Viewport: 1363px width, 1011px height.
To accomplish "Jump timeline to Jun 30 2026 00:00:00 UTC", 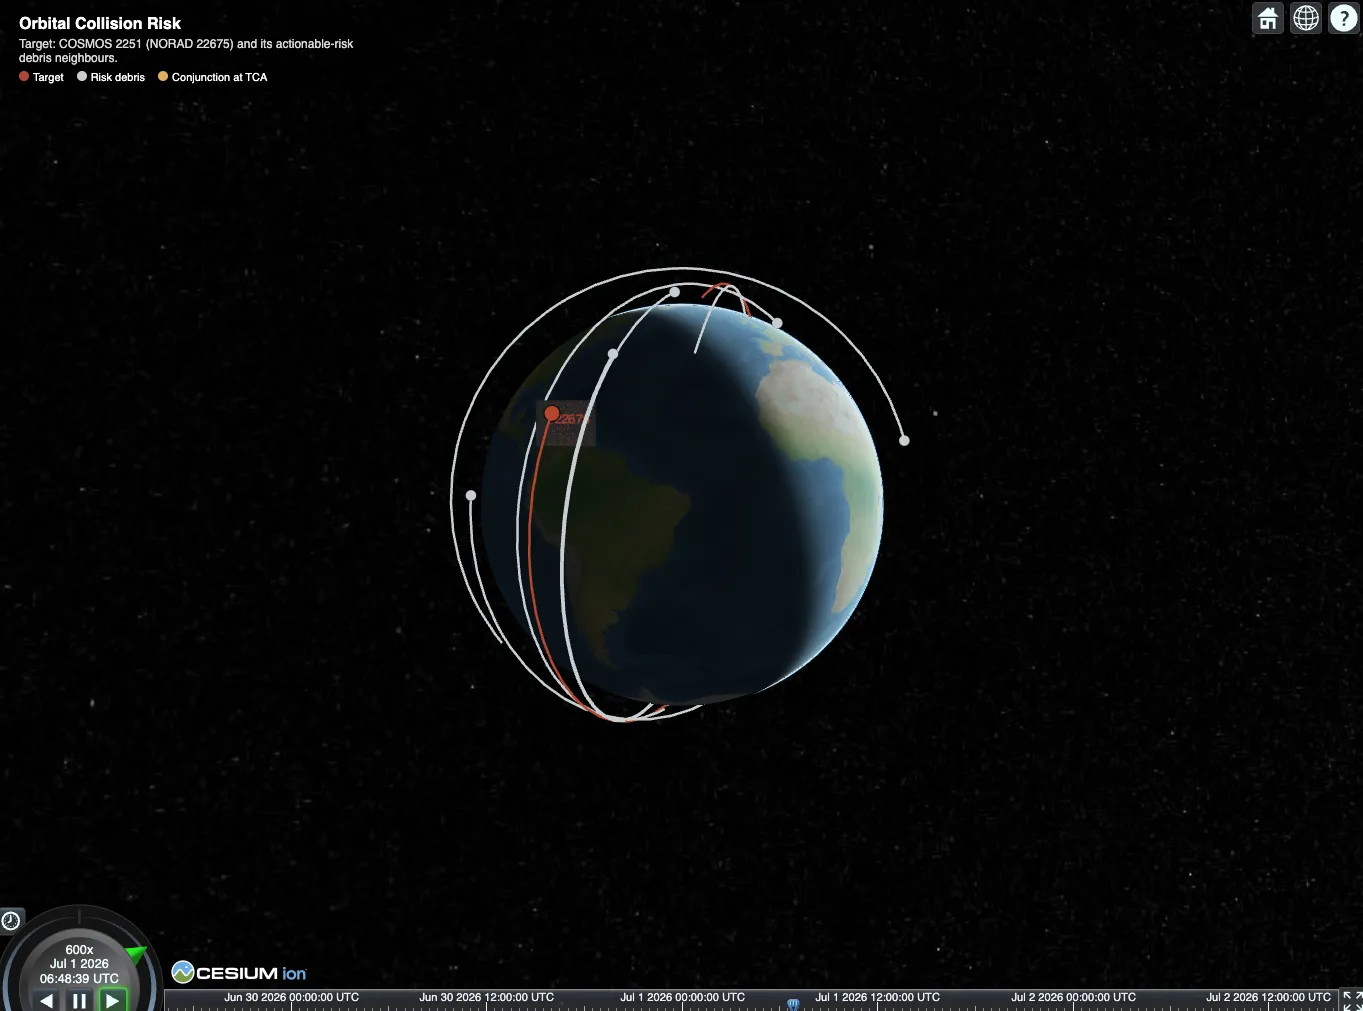I will tap(291, 997).
